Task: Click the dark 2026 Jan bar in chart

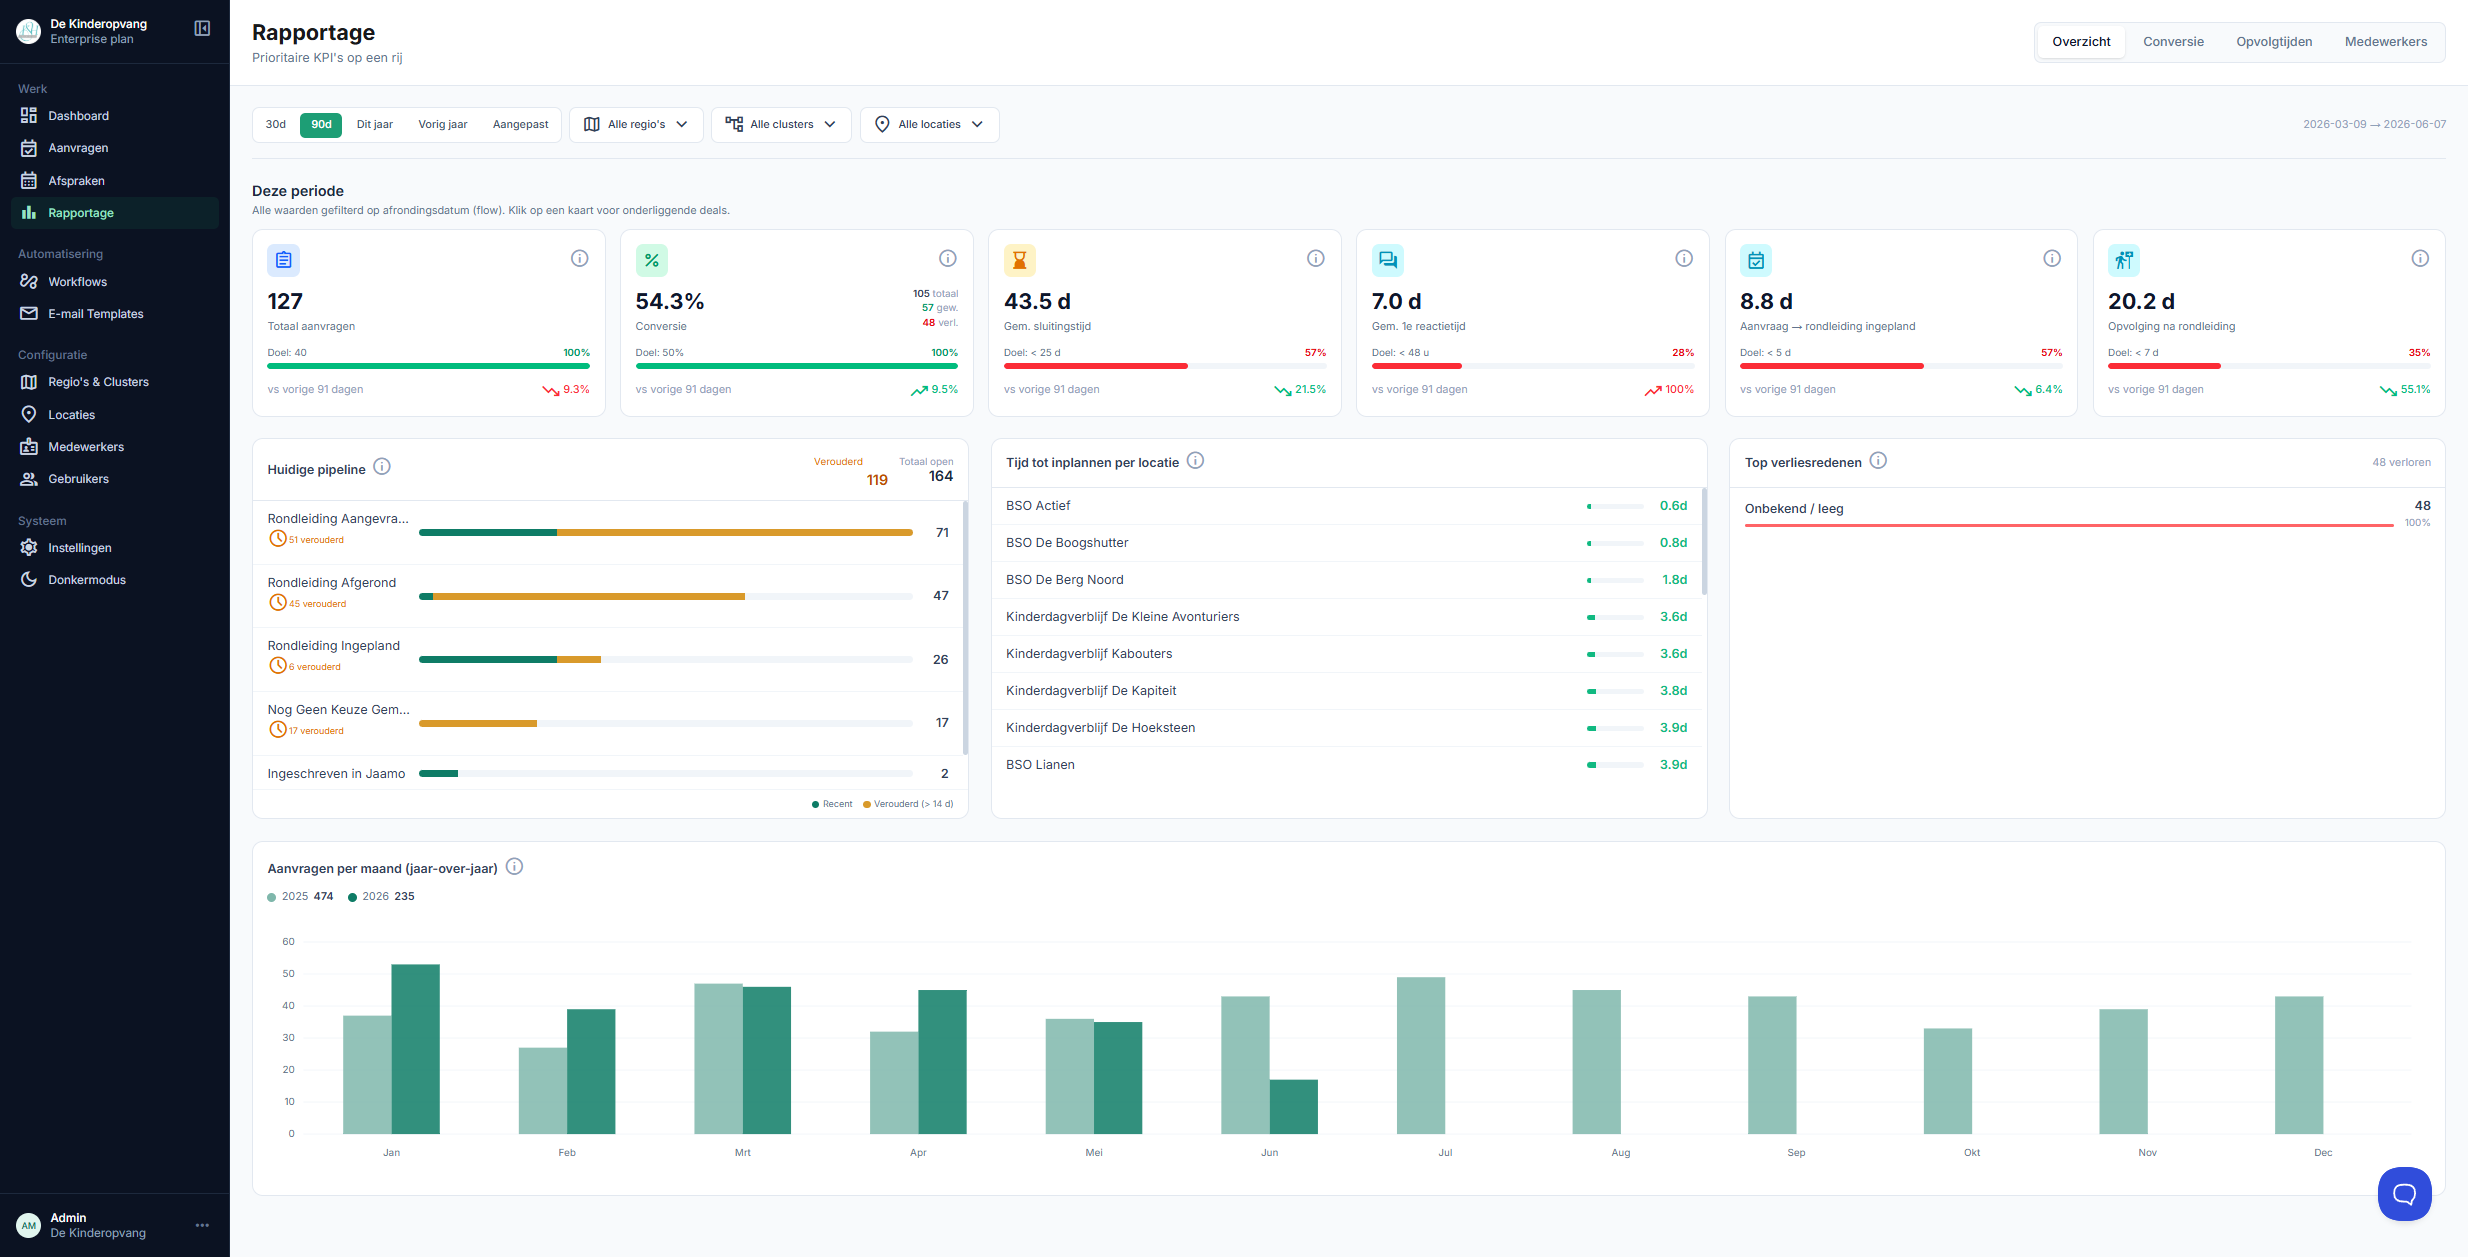Action: pyautogui.click(x=415, y=1049)
